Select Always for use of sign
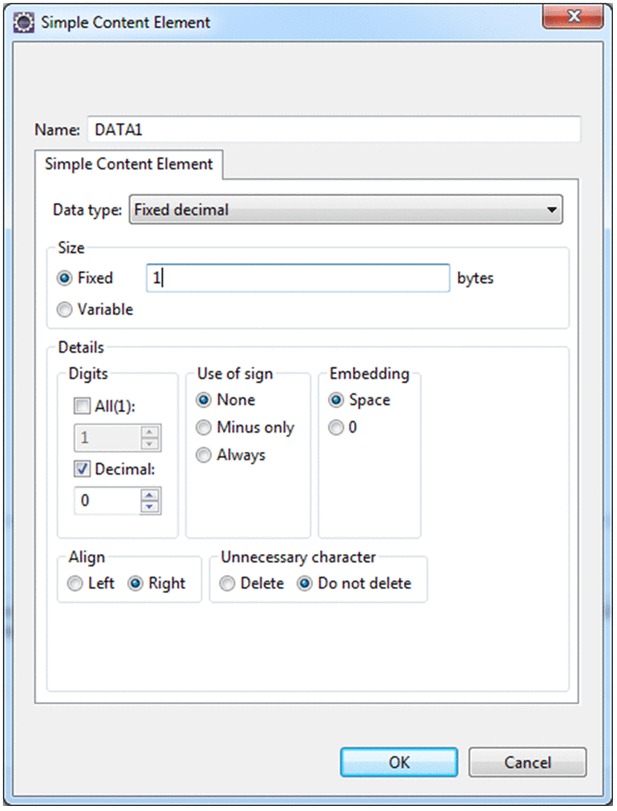The image size is (617, 811). point(205,455)
